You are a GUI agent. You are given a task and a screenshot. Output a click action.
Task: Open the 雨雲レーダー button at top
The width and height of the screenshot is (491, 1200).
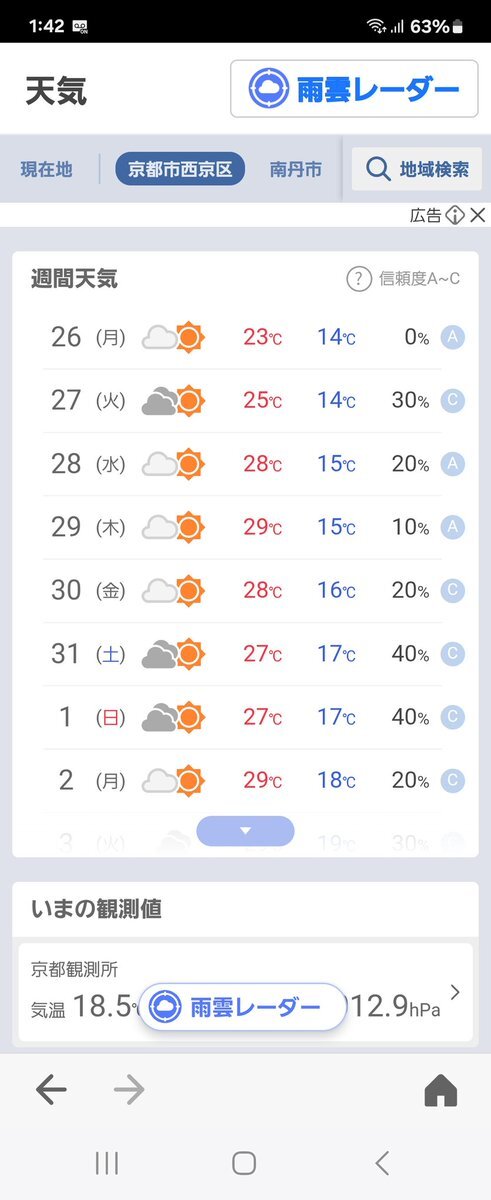click(353, 89)
